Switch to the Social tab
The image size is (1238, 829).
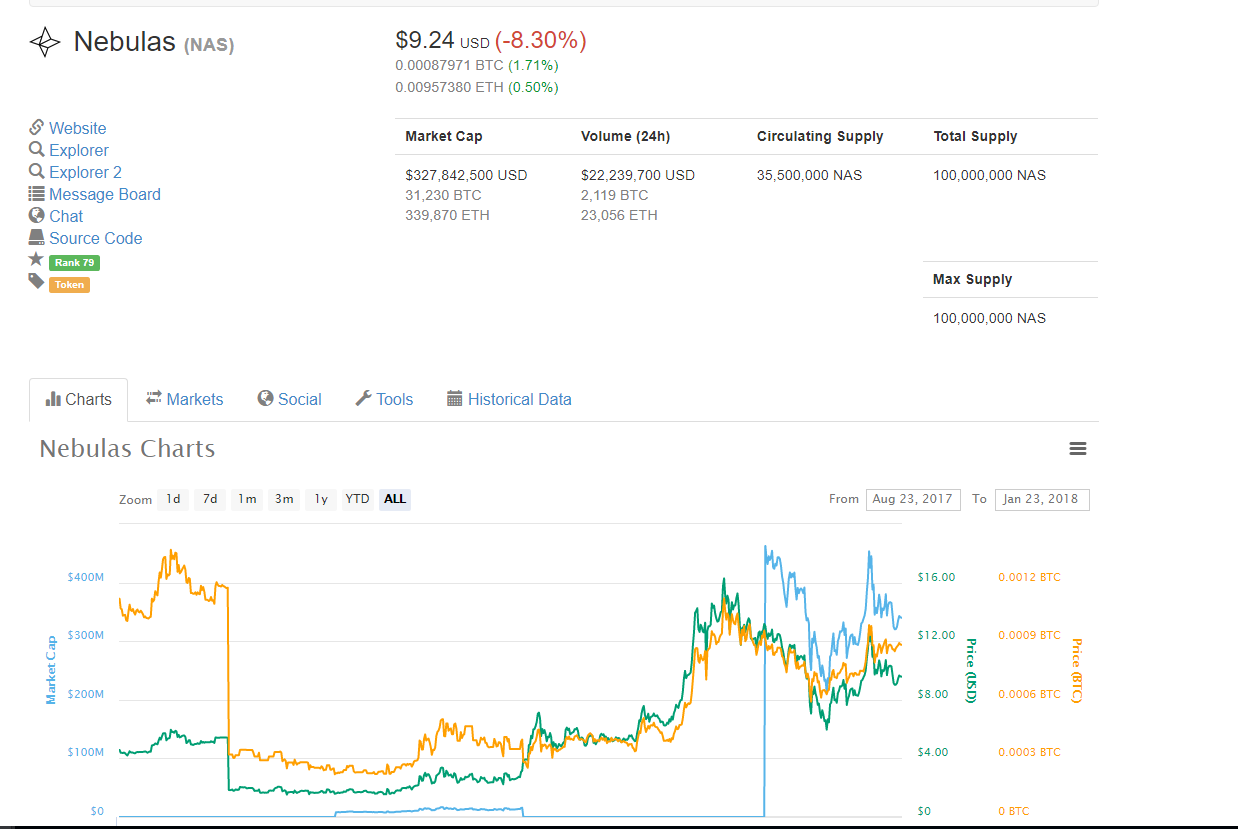289,400
